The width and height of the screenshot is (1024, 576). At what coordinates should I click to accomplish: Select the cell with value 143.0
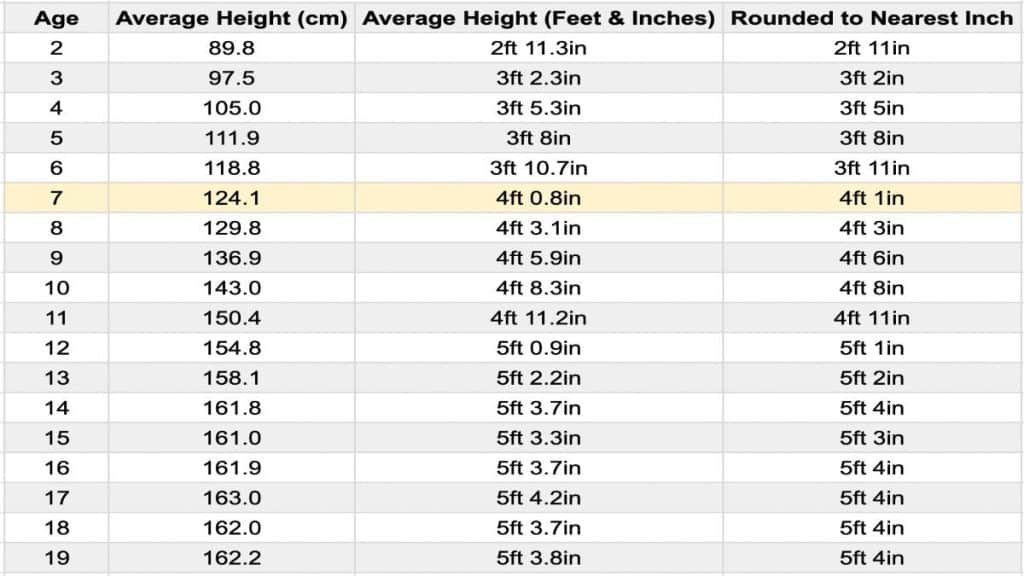(232, 288)
